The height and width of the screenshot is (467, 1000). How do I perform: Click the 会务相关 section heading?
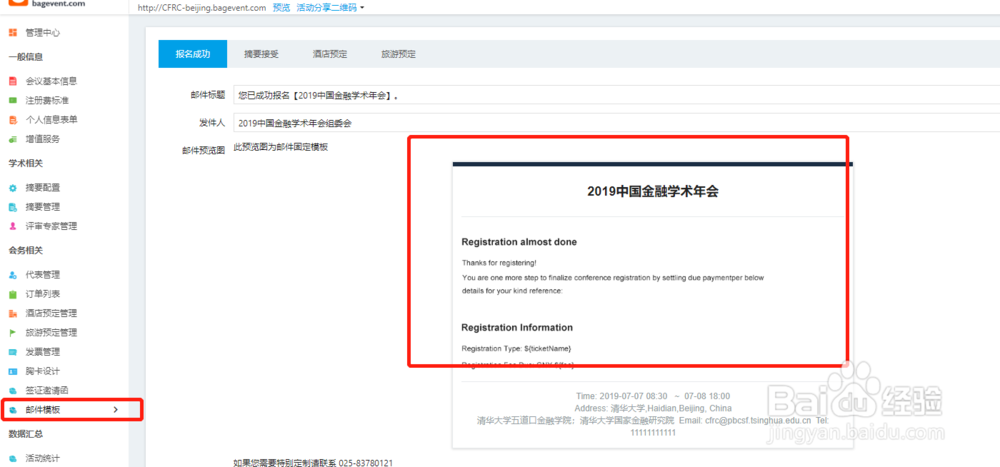click(x=26, y=250)
